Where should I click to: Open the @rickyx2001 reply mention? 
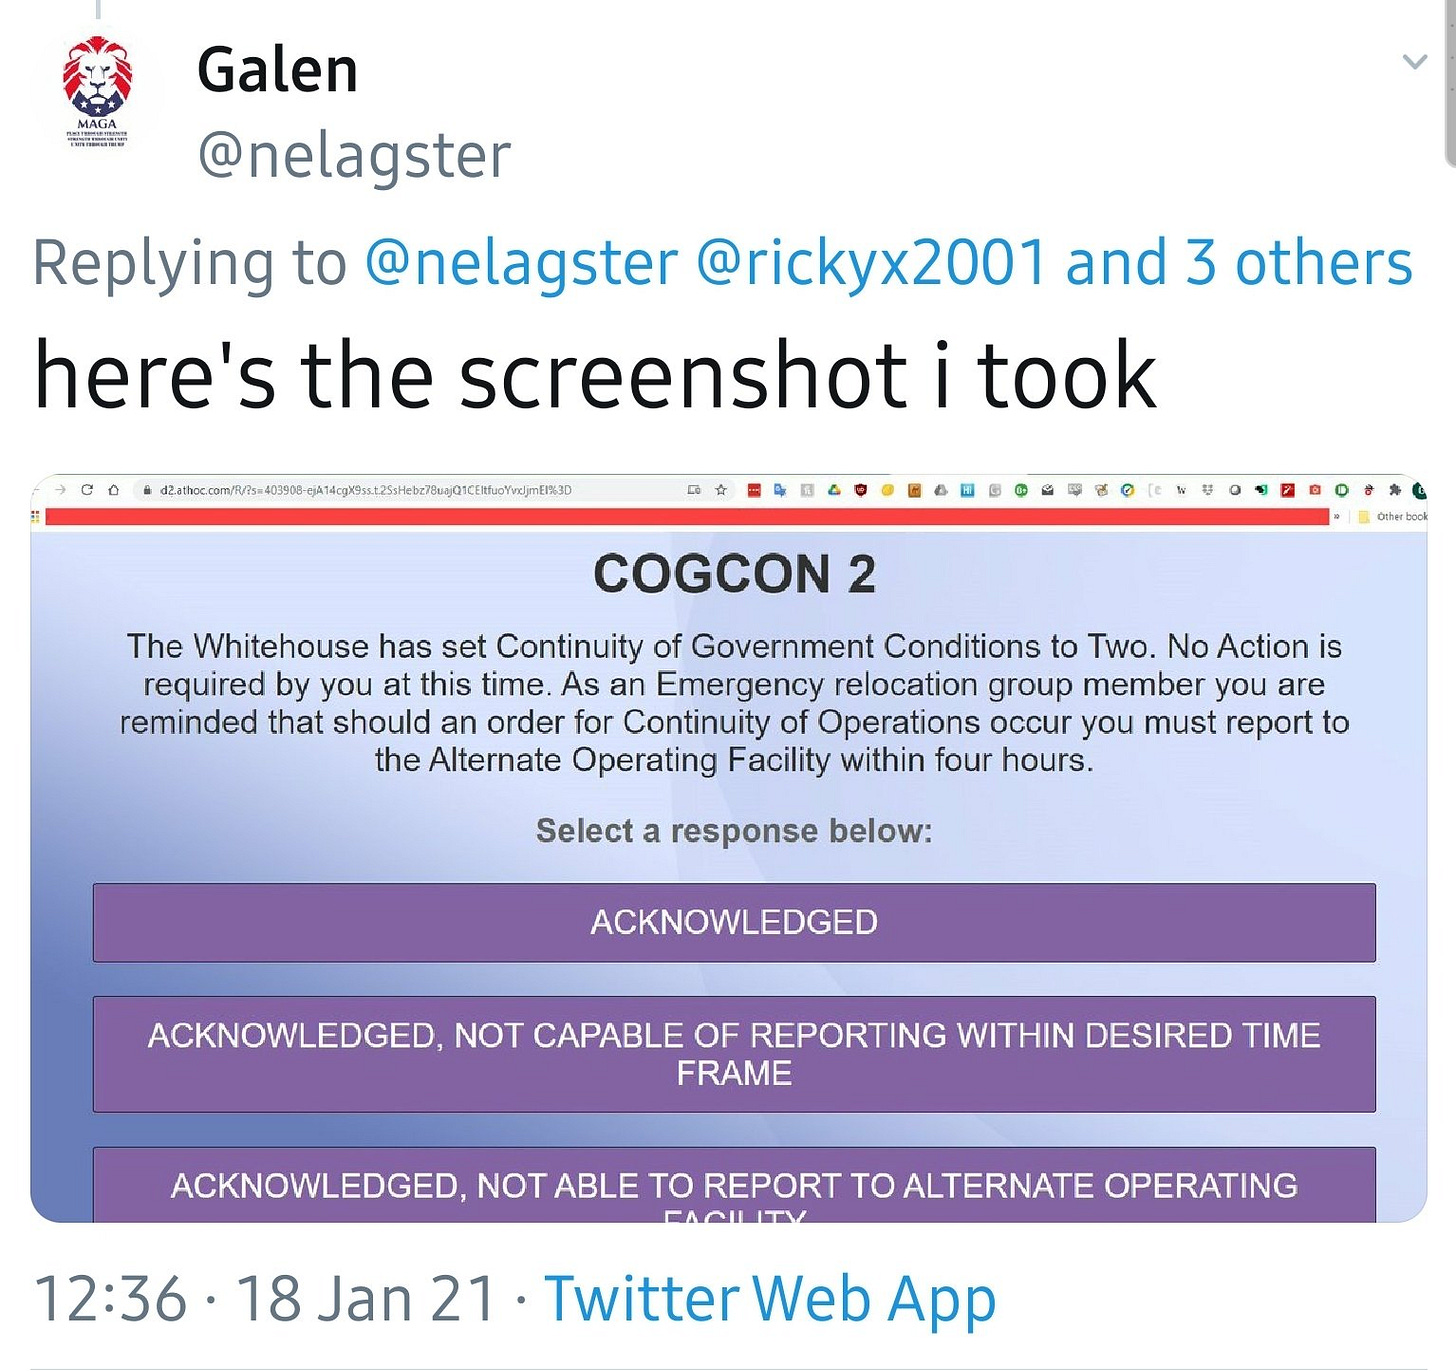[870, 263]
